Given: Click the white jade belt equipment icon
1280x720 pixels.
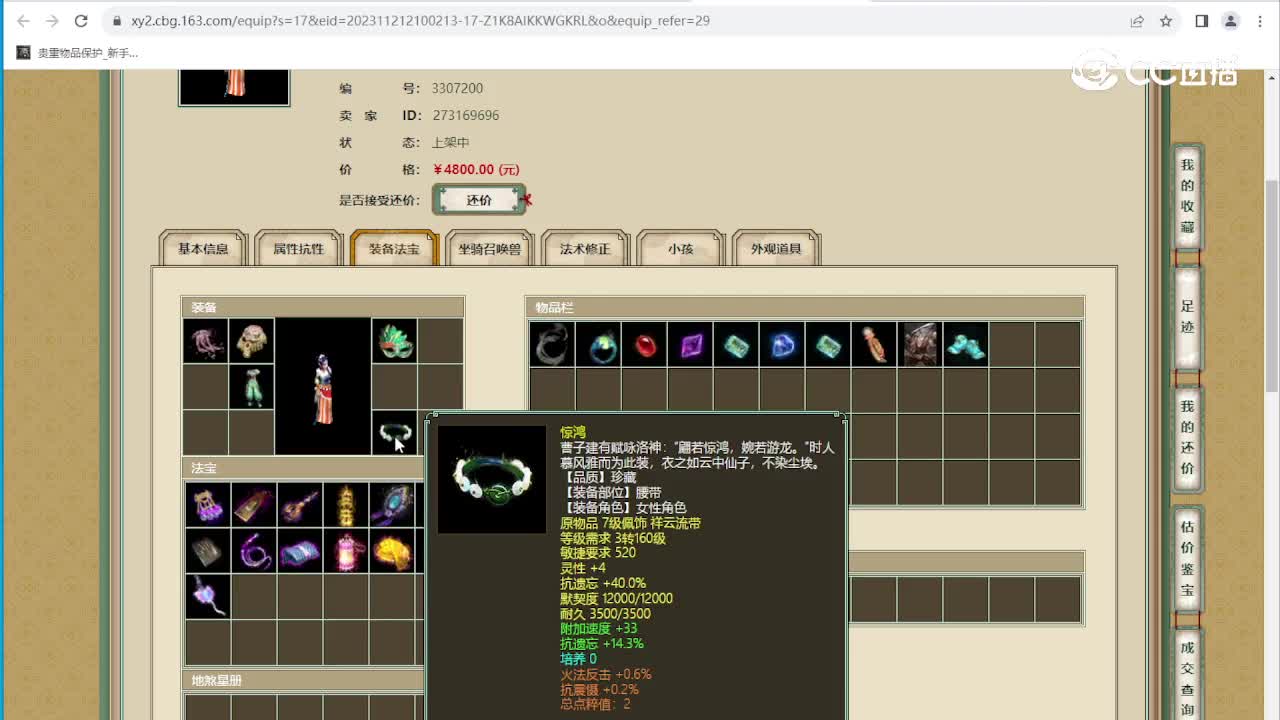Looking at the screenshot, I should [x=394, y=433].
